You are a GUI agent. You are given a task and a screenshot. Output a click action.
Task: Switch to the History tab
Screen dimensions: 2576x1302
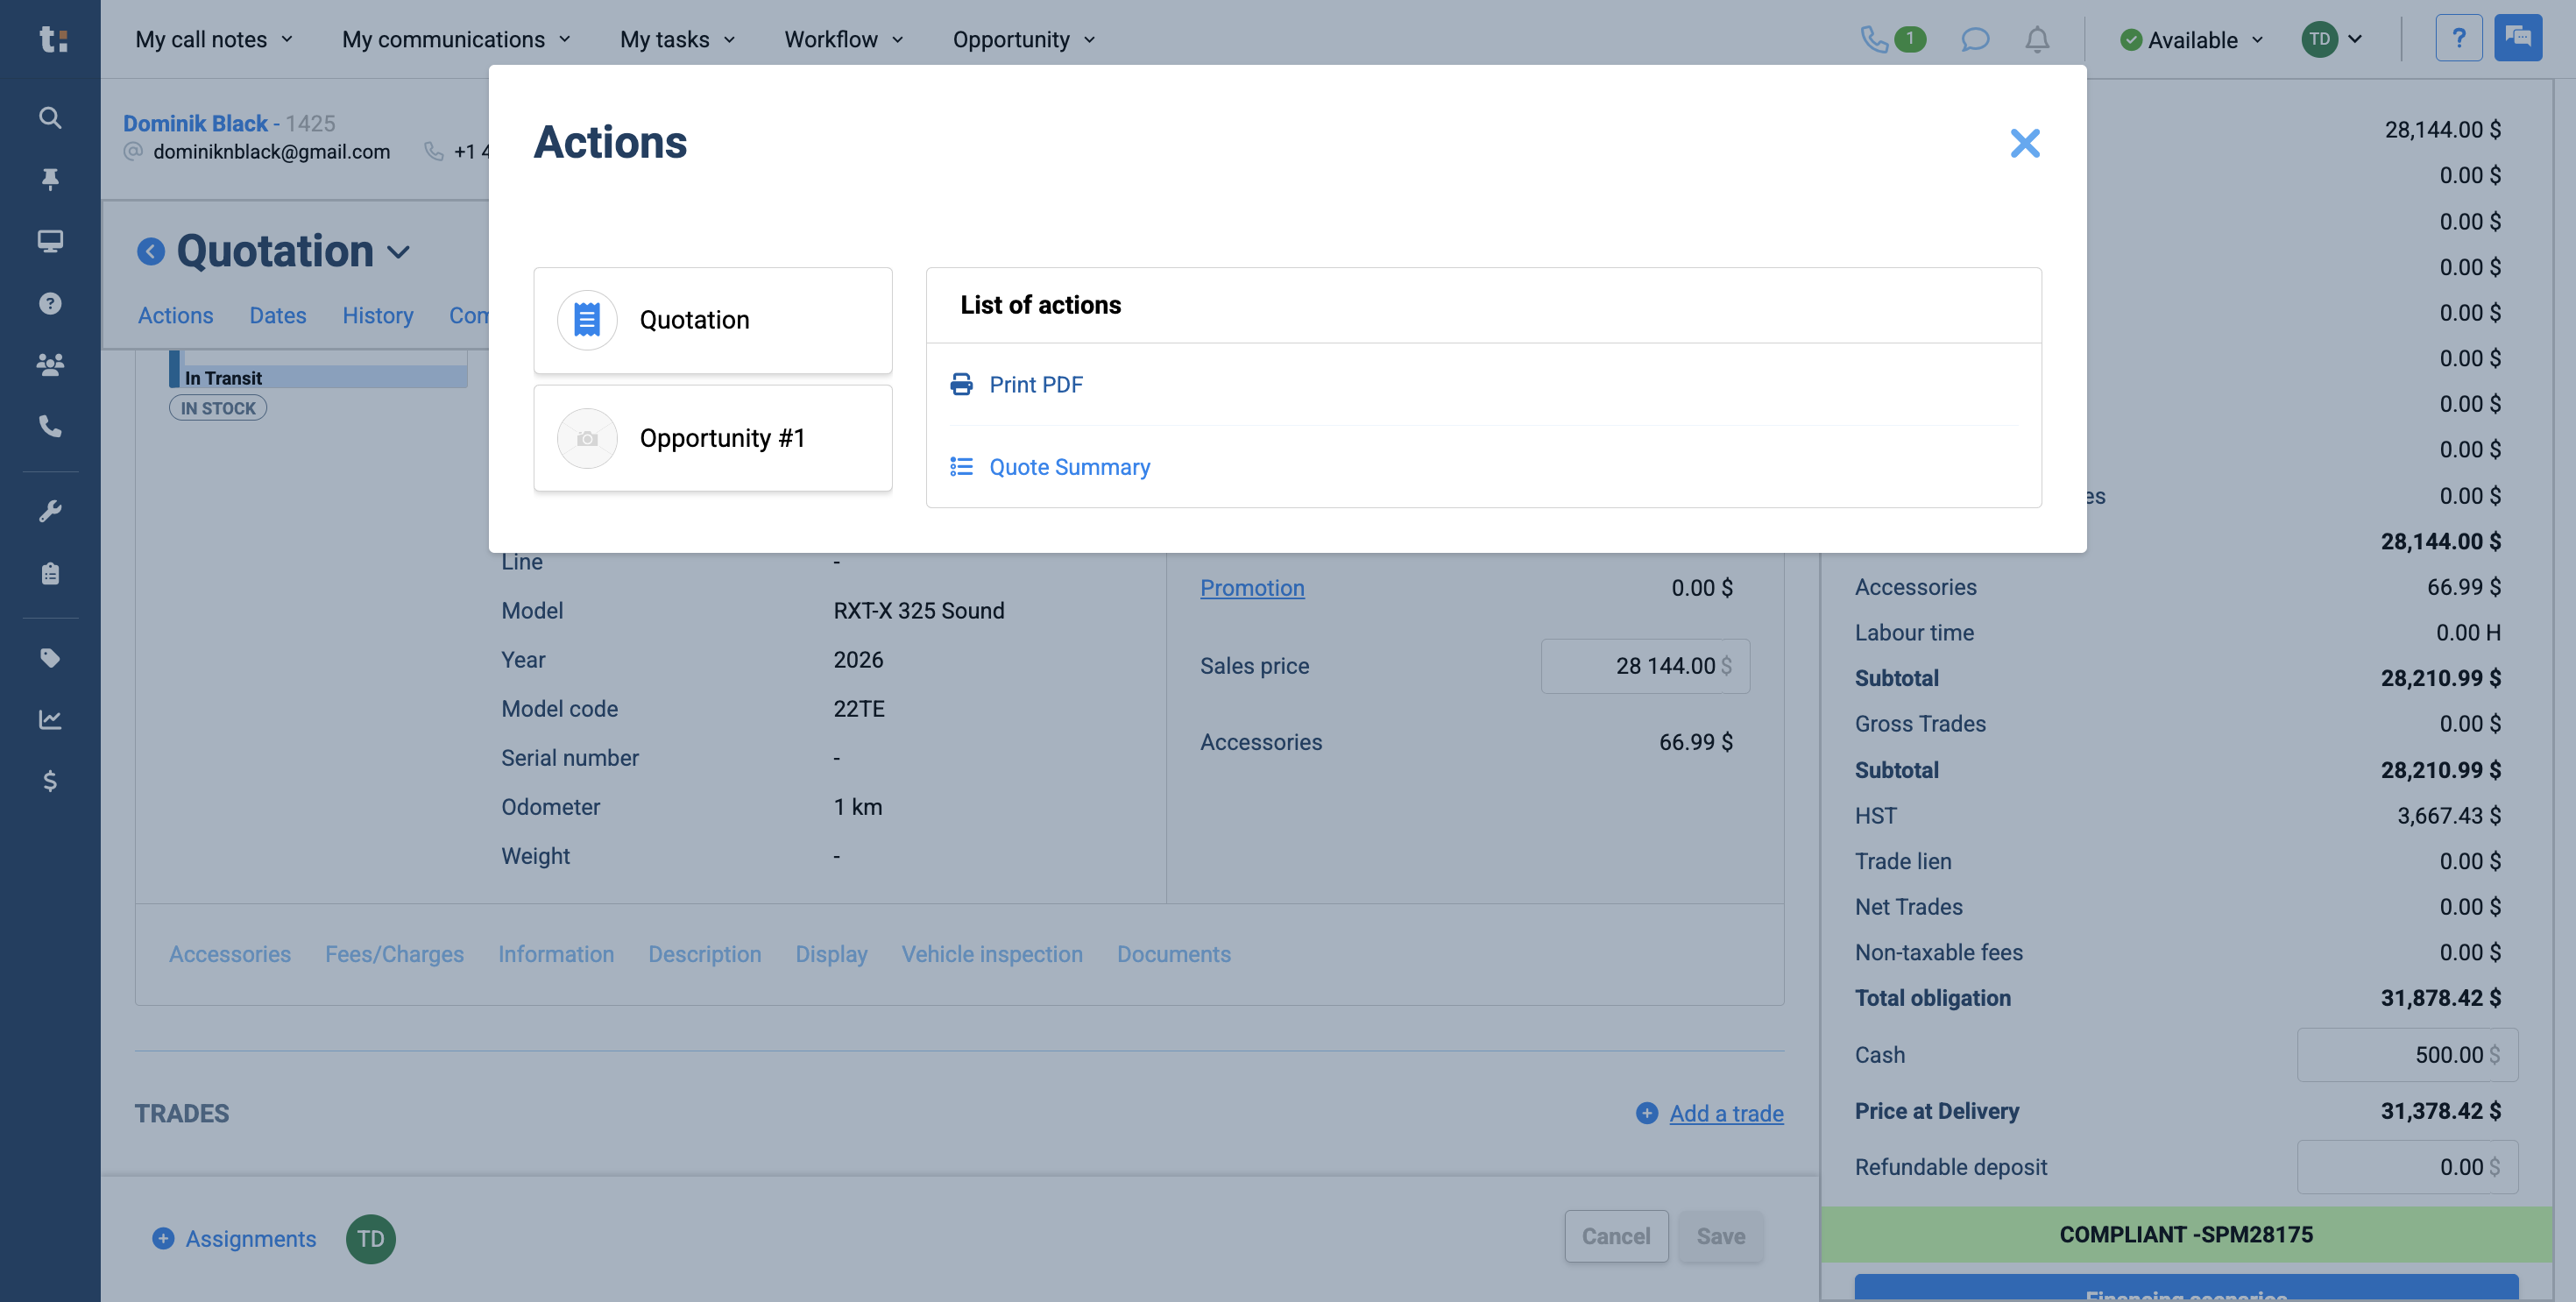[x=377, y=315]
